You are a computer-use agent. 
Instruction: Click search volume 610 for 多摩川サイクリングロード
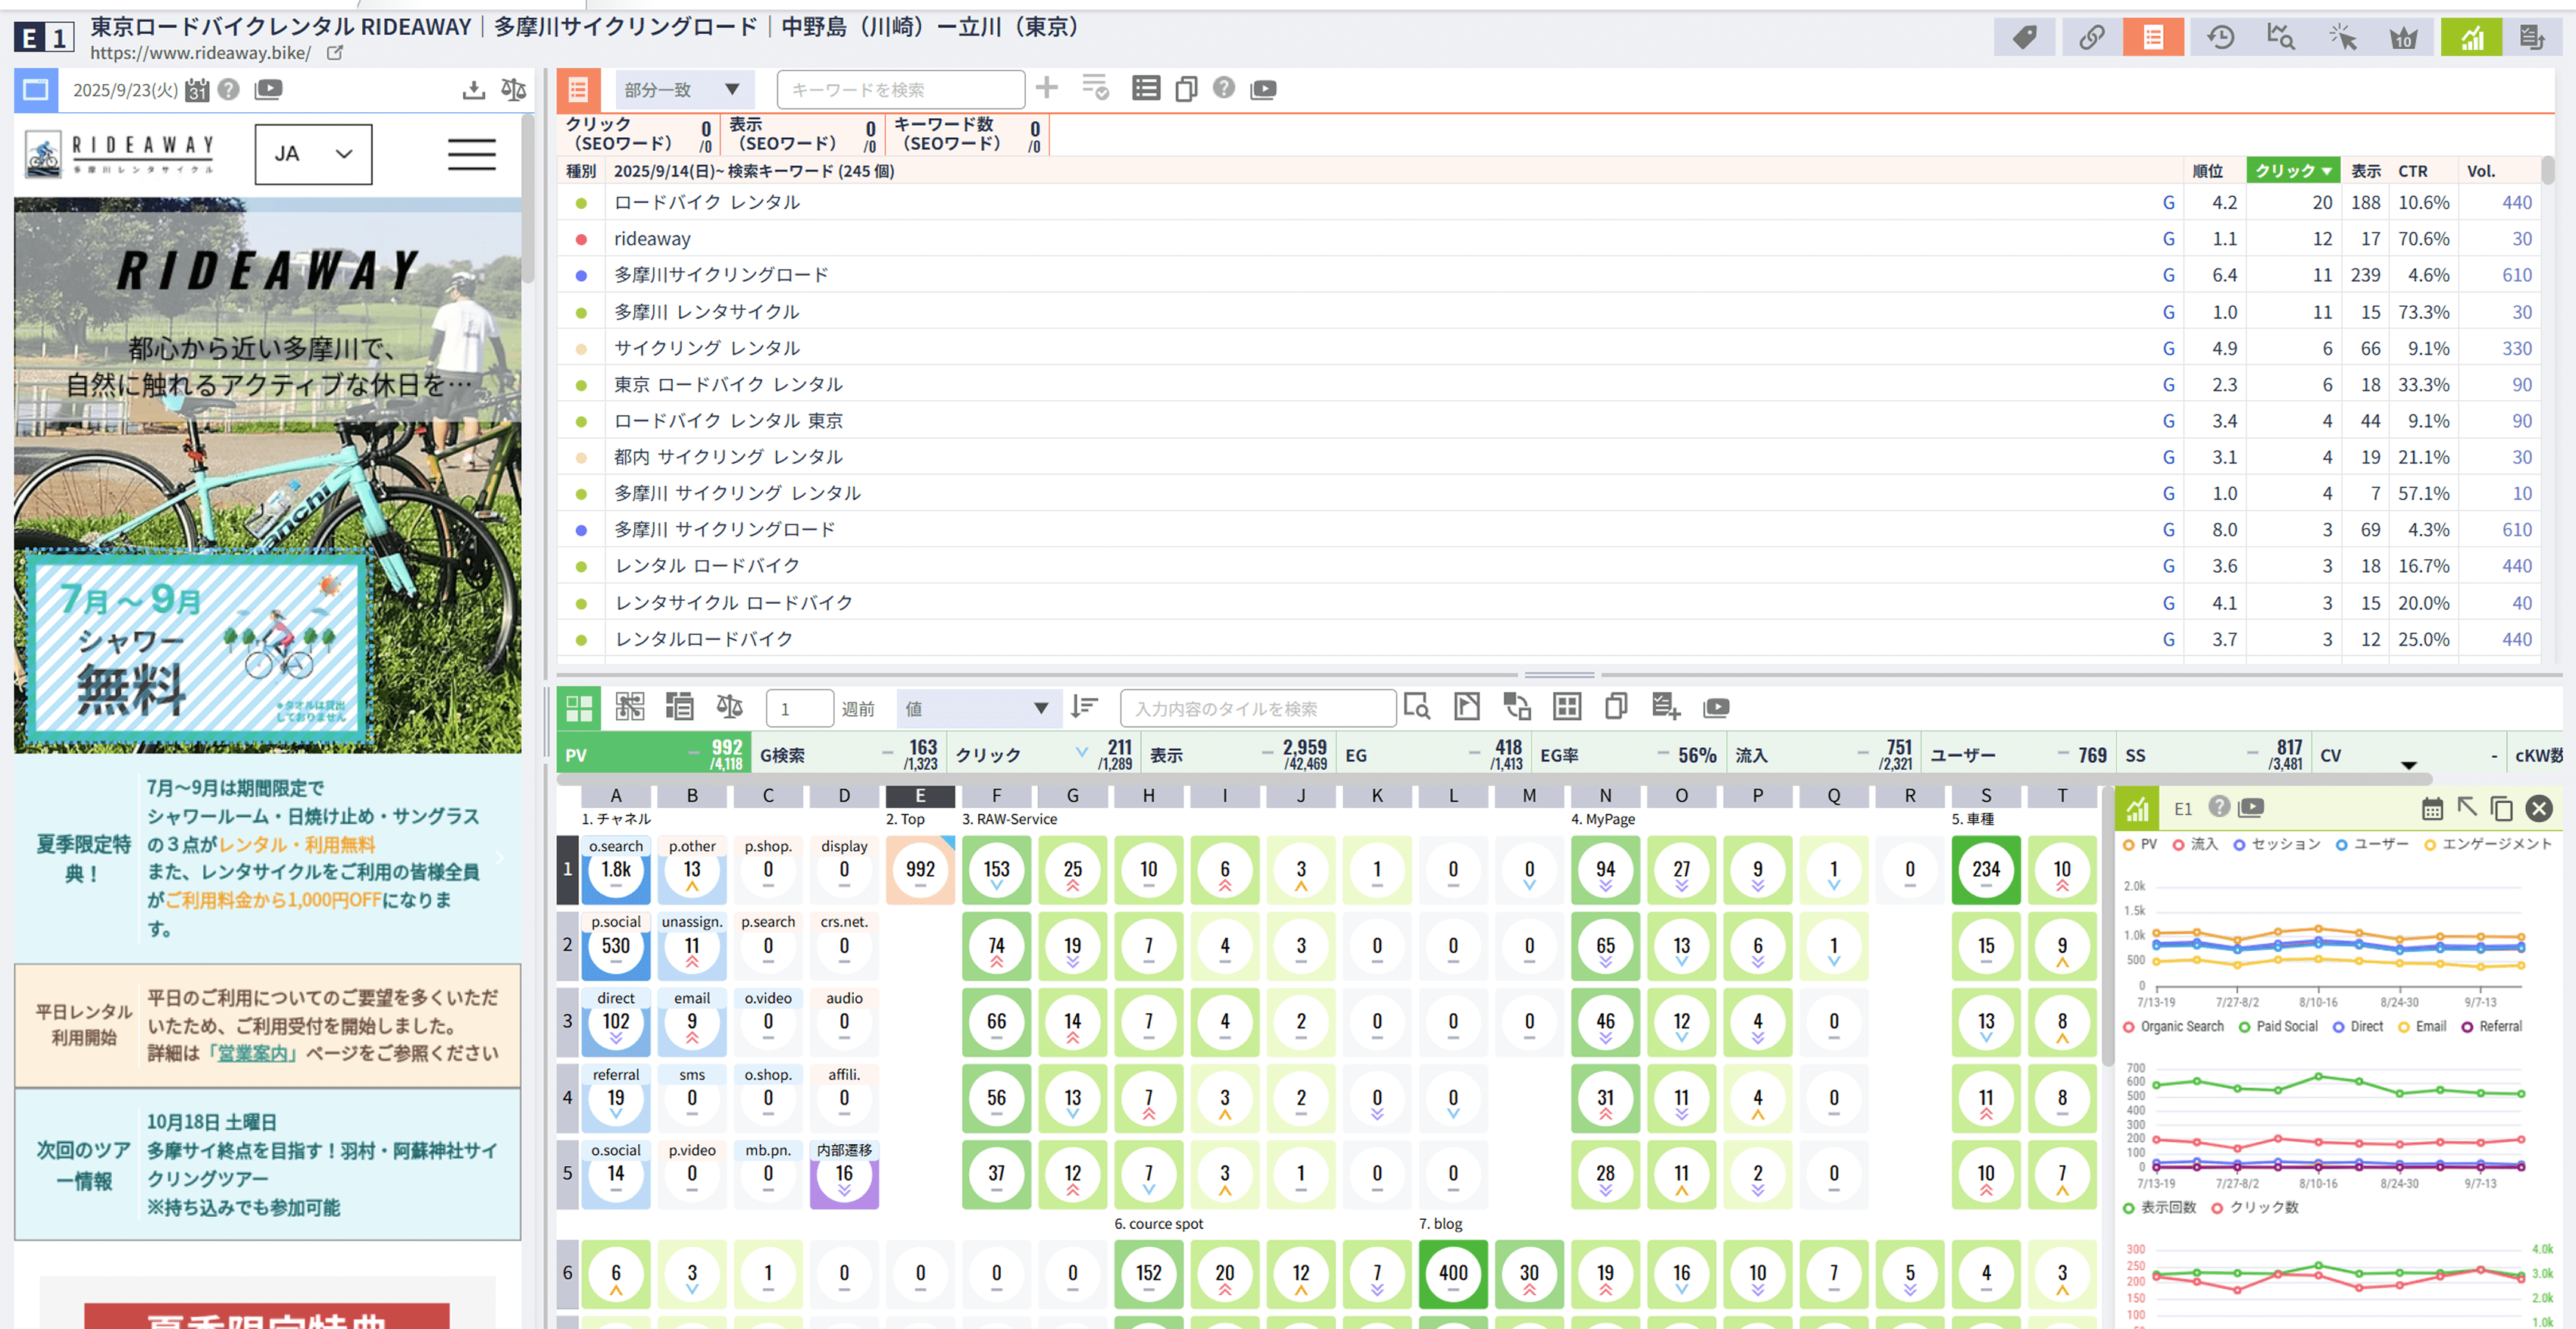(x=2516, y=275)
